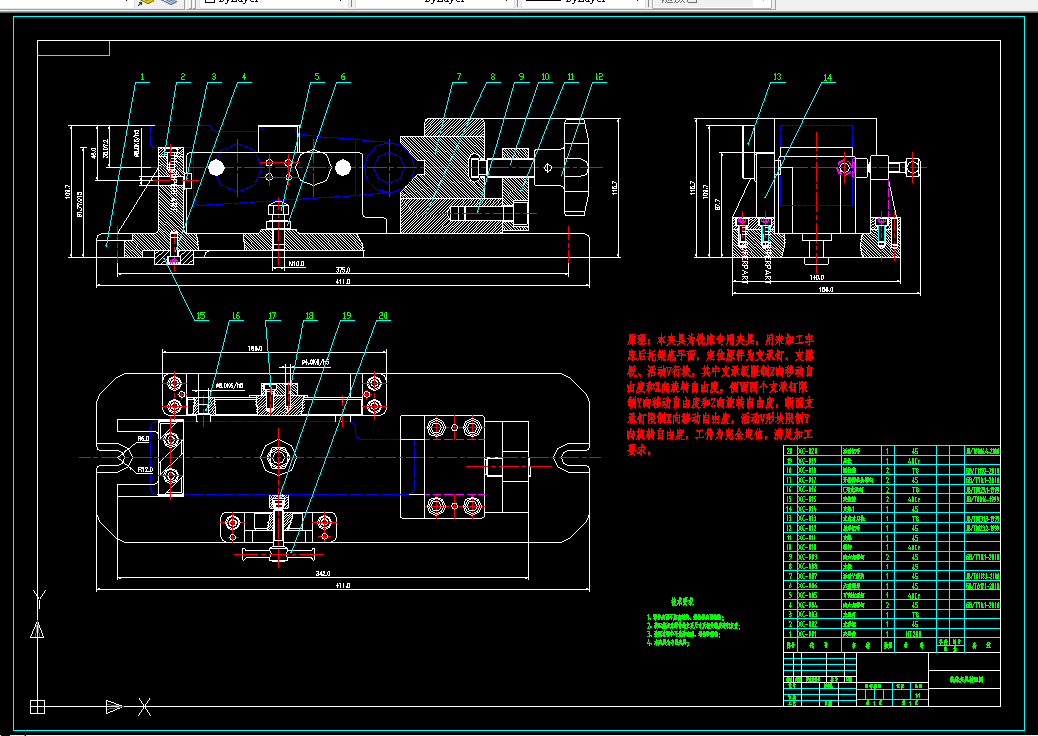Select balloon number 1 in front view
This screenshot has height=736, width=1038.
coord(142,77)
